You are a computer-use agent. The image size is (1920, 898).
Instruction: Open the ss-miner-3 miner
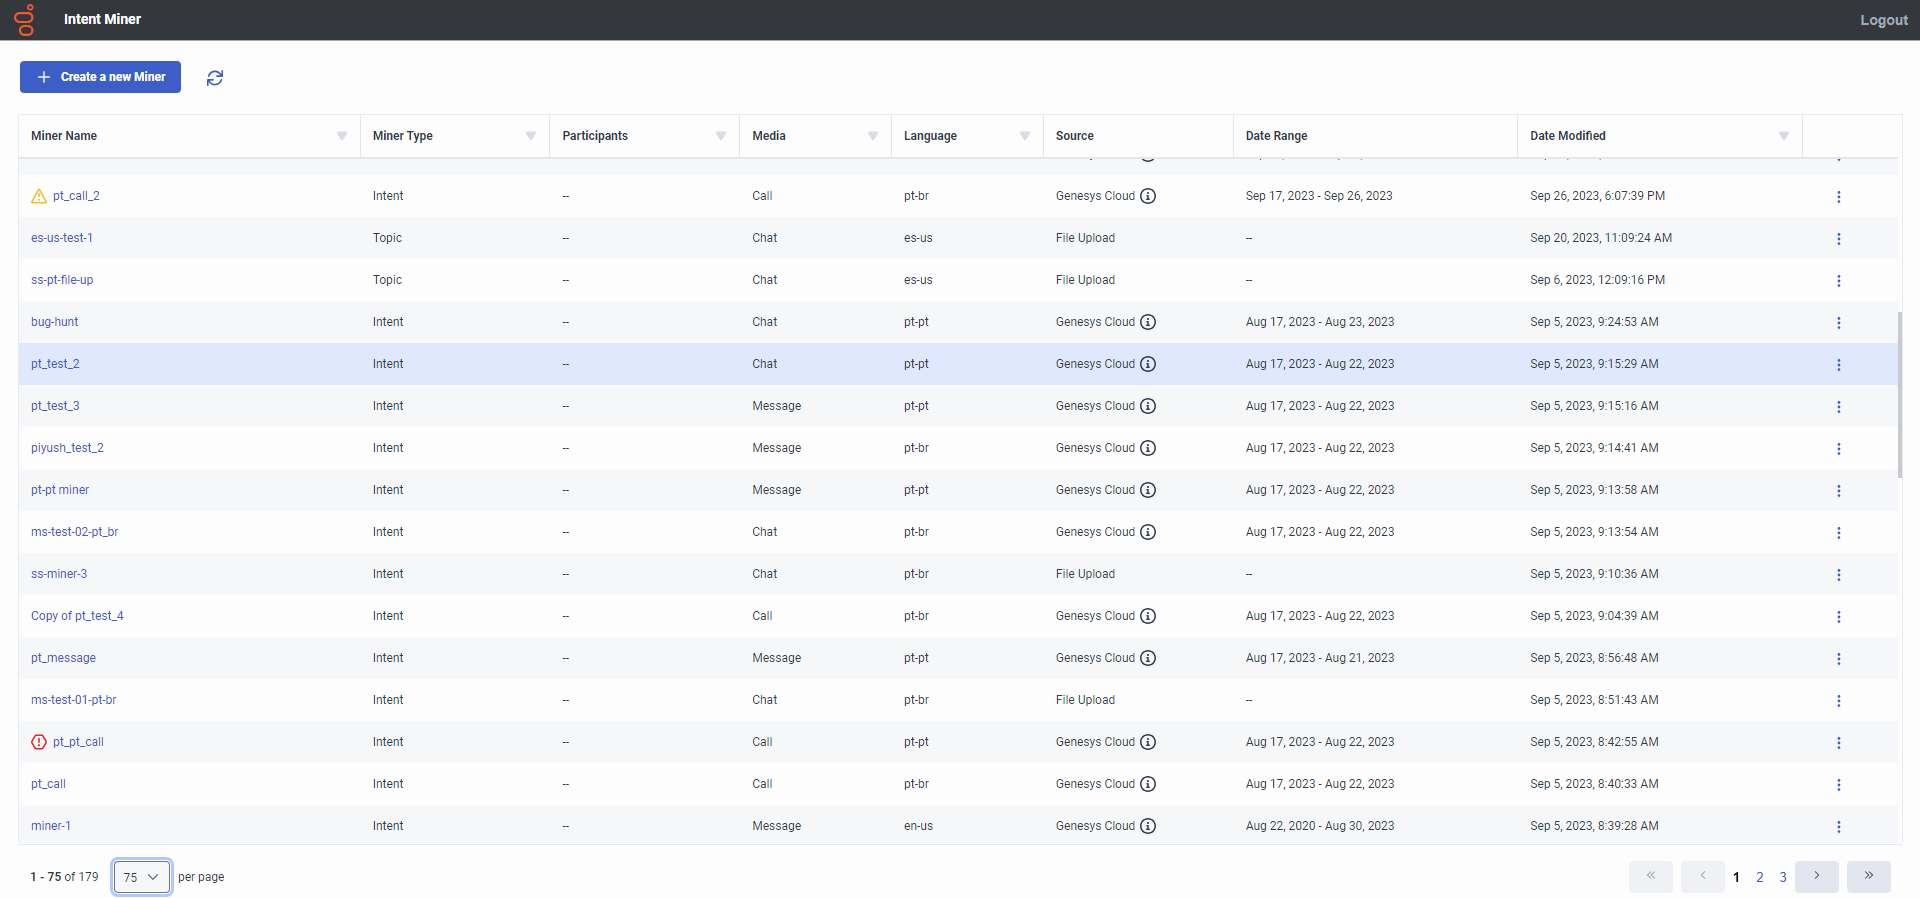pyautogui.click(x=59, y=574)
